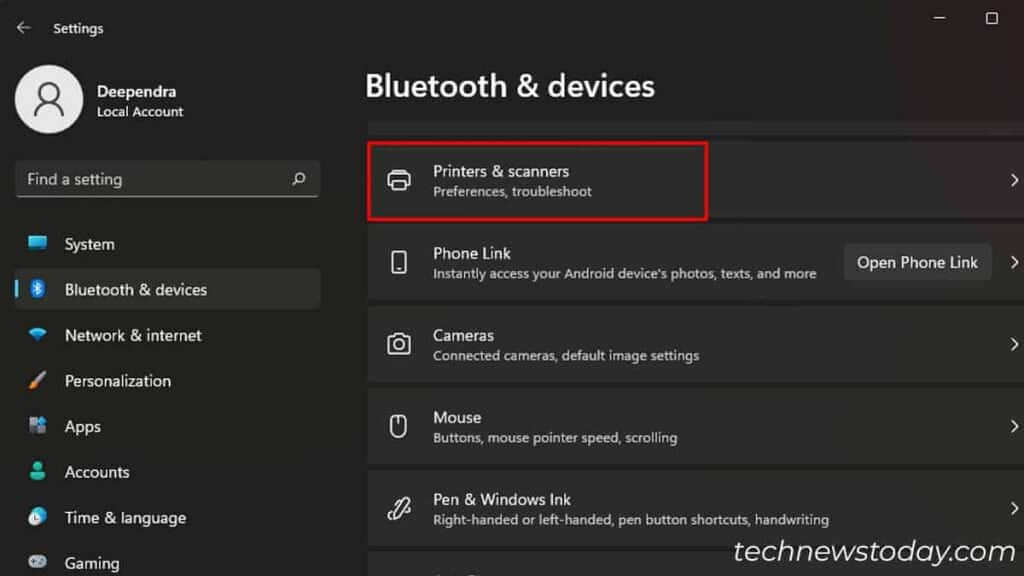
Task: Click the System monitor icon in the sidebar
Action: pyautogui.click(x=38, y=243)
